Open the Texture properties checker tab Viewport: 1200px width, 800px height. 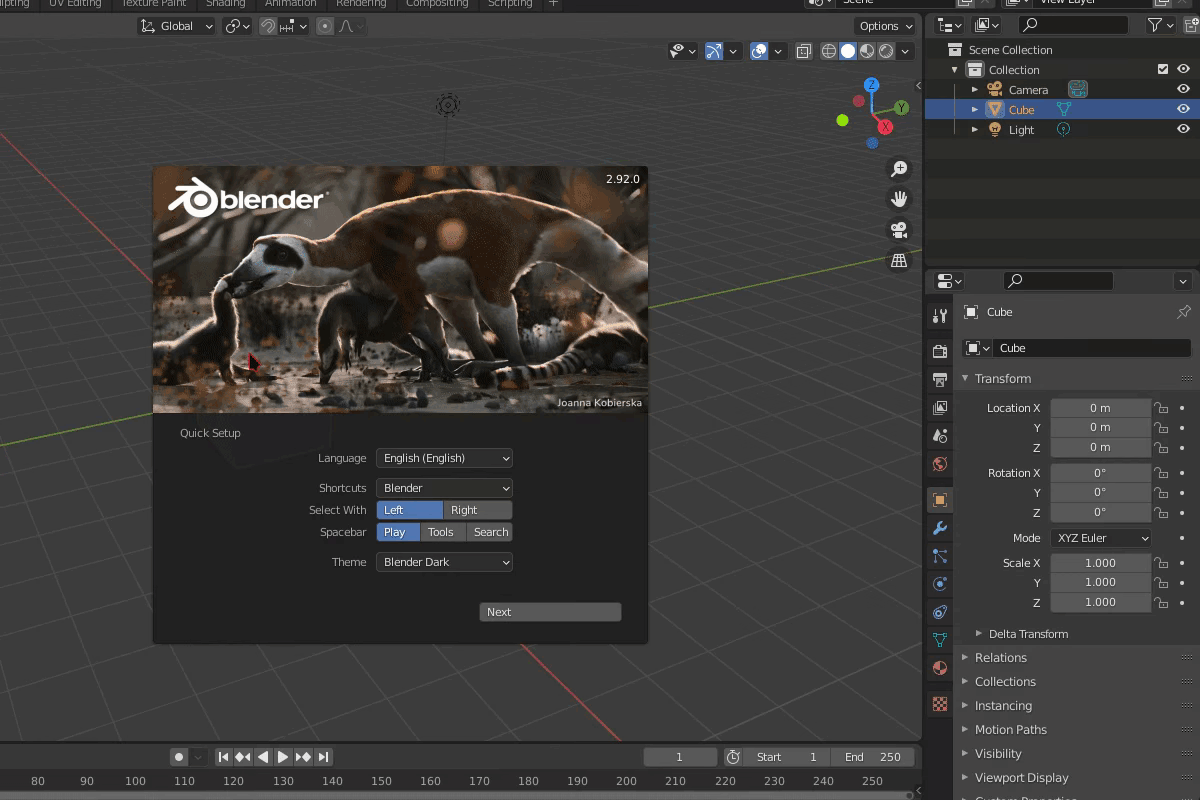(x=939, y=703)
